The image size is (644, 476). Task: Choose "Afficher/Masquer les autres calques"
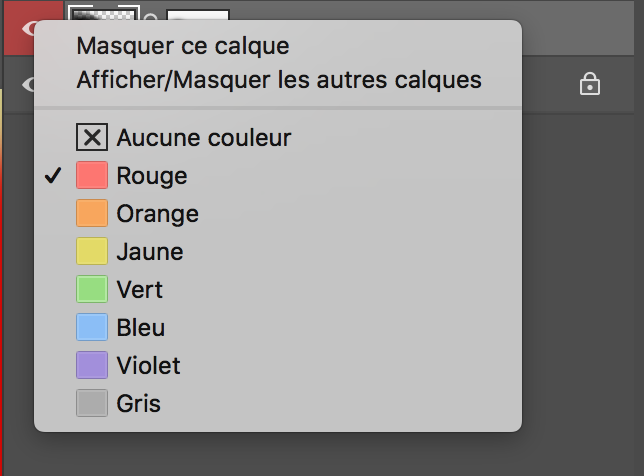[279, 79]
